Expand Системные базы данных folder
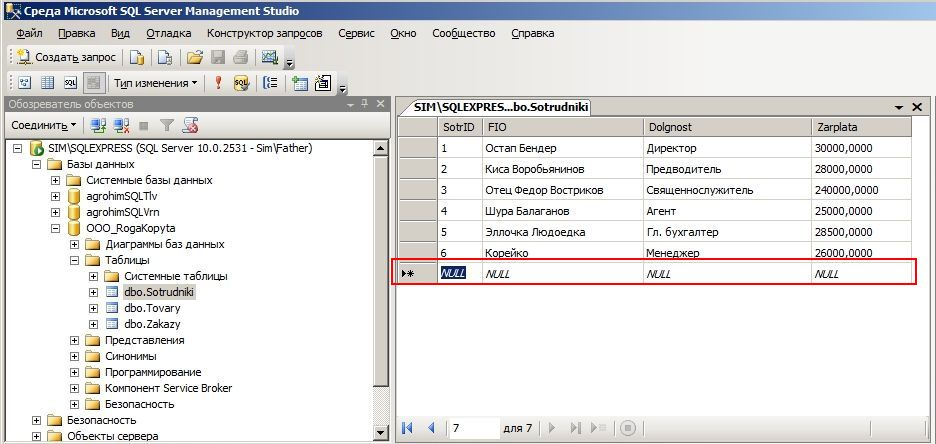 click(56, 180)
